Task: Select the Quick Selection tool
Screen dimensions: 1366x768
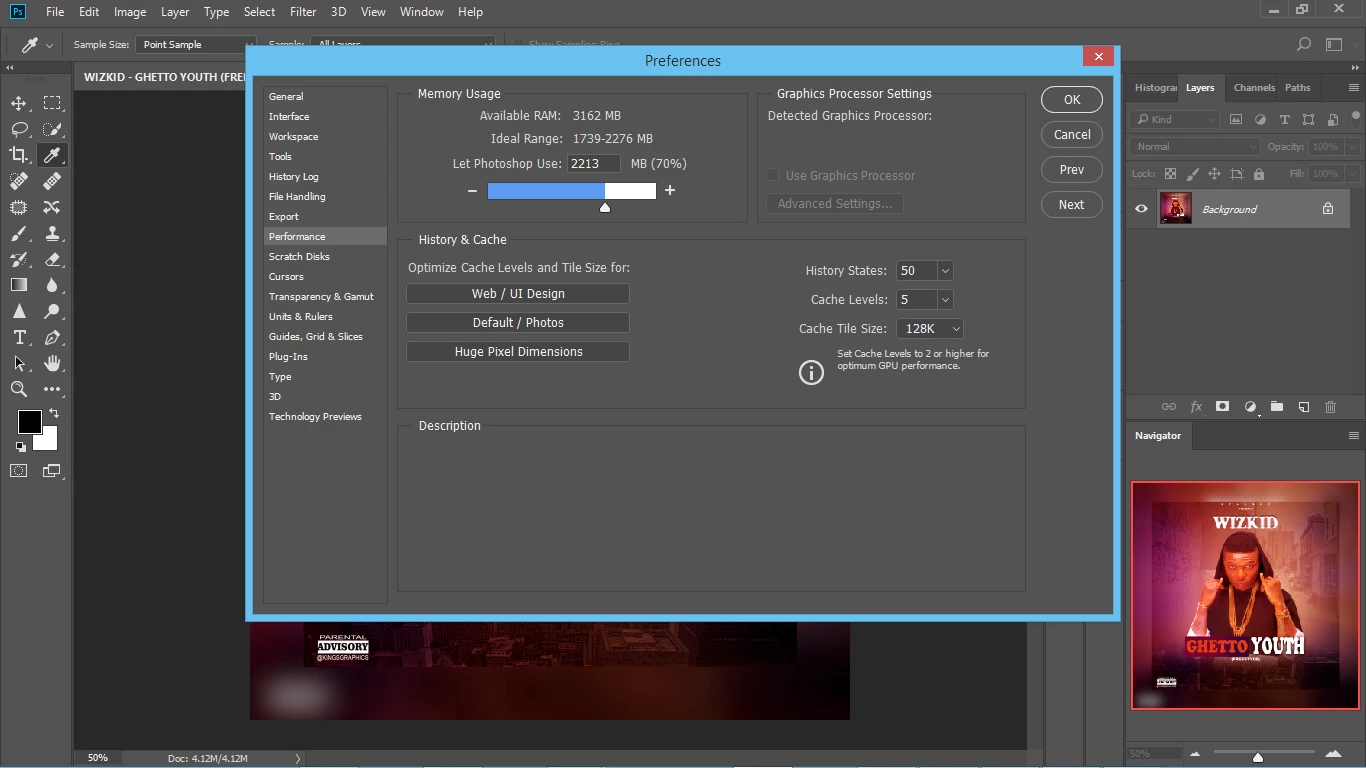Action: [52, 129]
